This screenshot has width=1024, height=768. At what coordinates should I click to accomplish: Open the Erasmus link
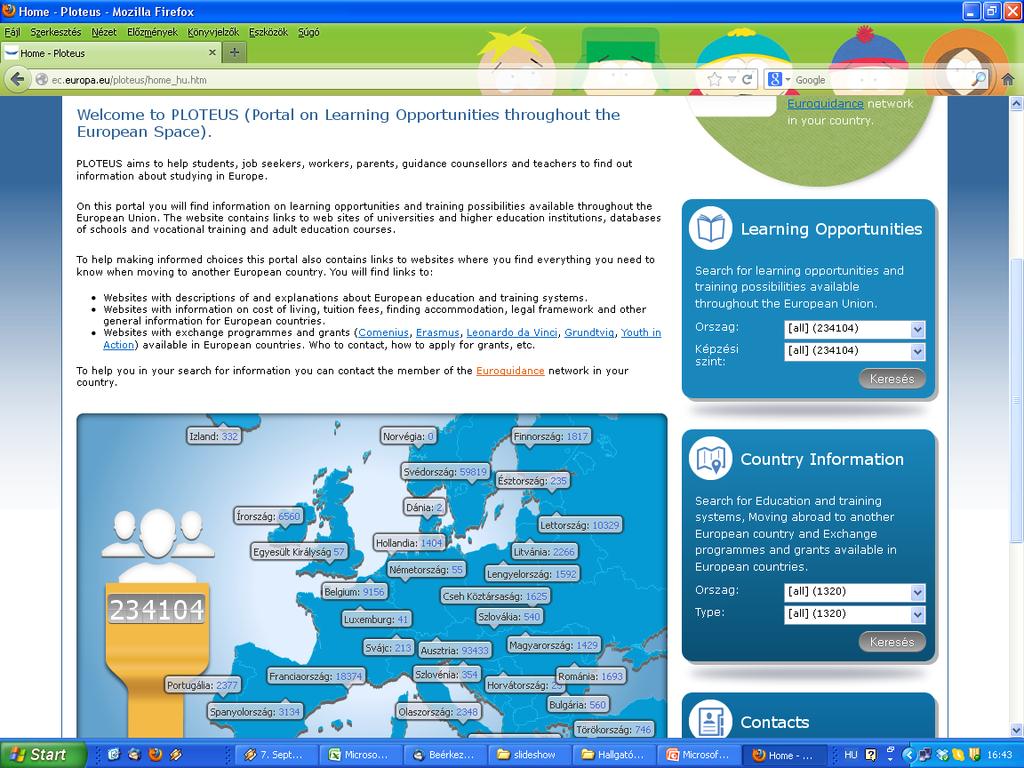pos(438,332)
